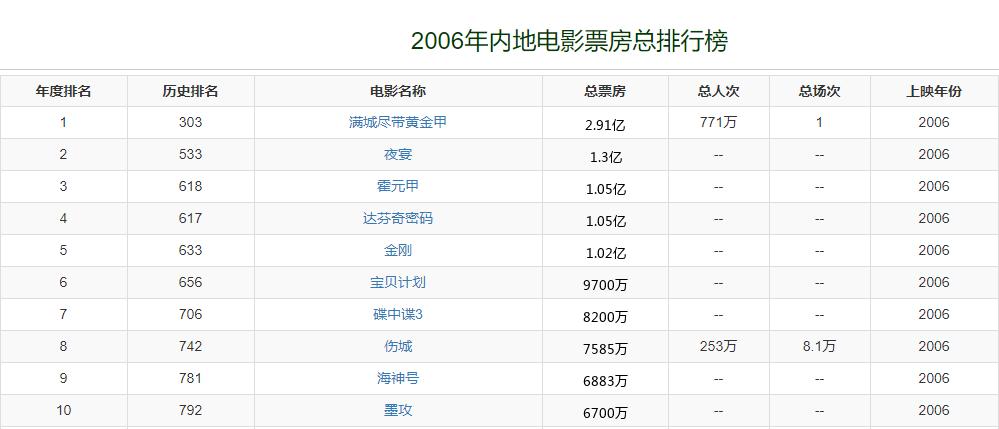Click the 总人次 column header
999x429 pixels.
point(718,91)
